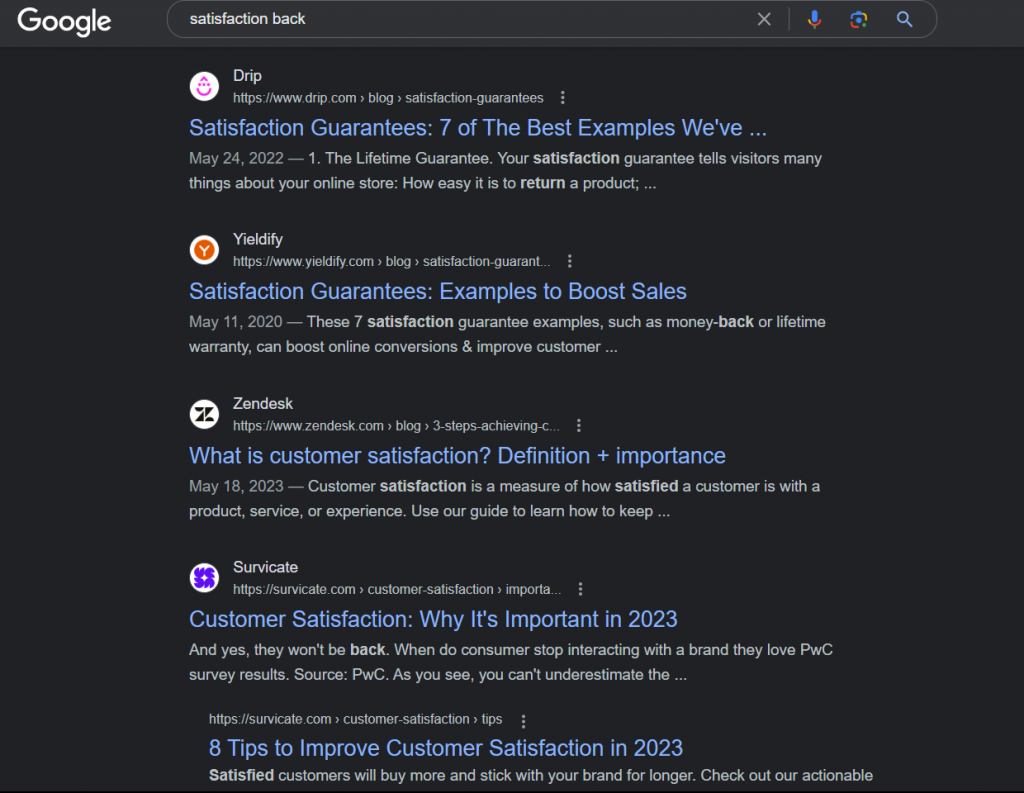The height and width of the screenshot is (793, 1024).
Task: Click the Drip favicon icon
Action: (x=204, y=86)
